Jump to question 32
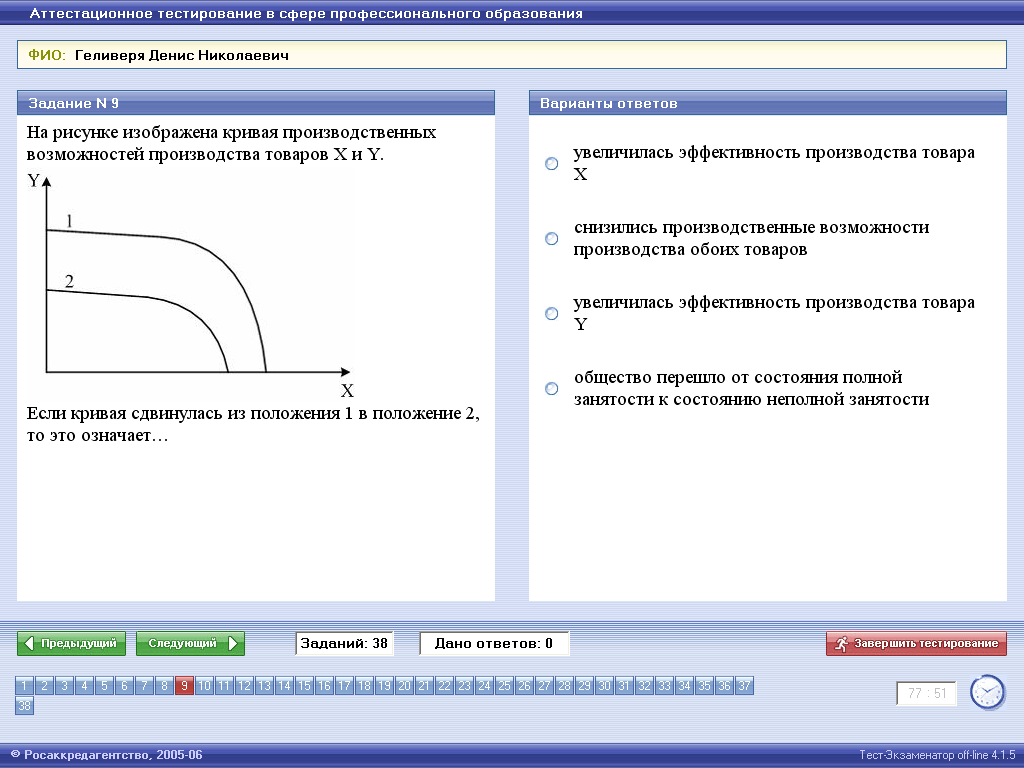1024x768 pixels. 644,686
